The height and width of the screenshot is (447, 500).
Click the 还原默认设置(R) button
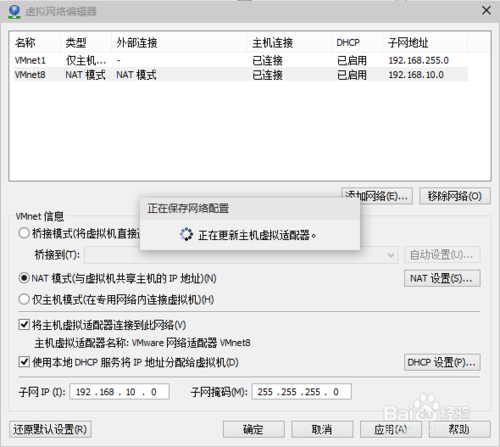click(x=50, y=429)
